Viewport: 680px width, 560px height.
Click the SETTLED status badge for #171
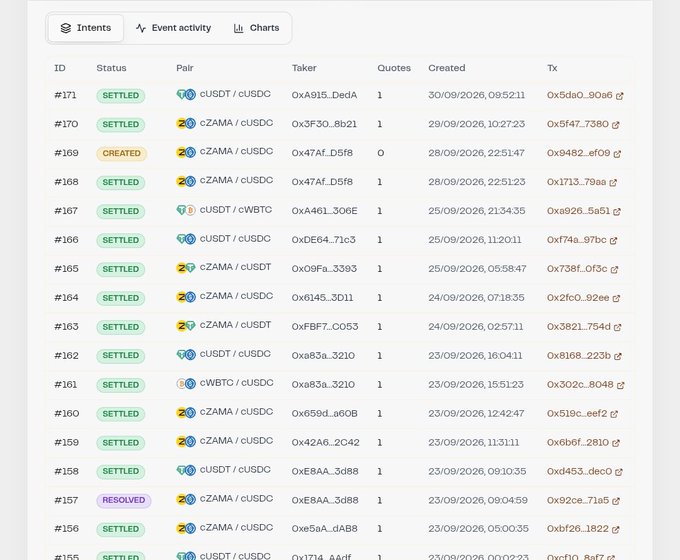(121, 95)
